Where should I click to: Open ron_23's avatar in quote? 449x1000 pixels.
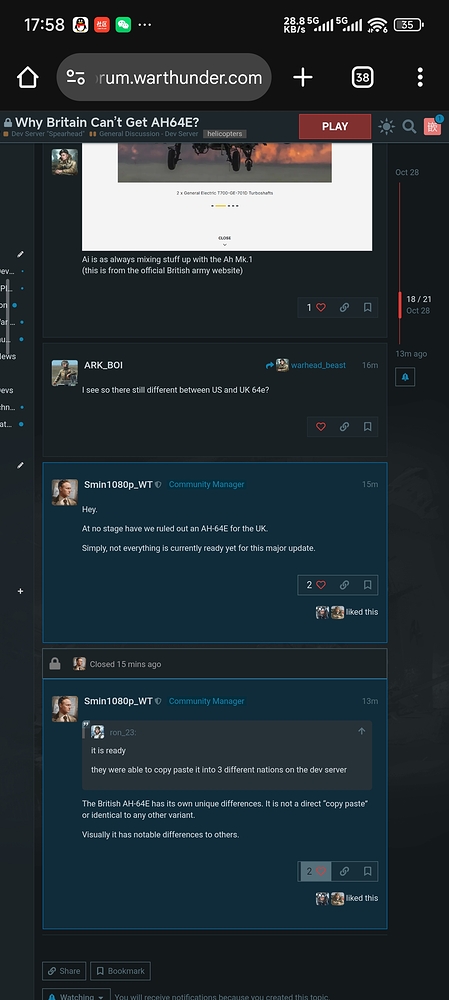[98, 732]
